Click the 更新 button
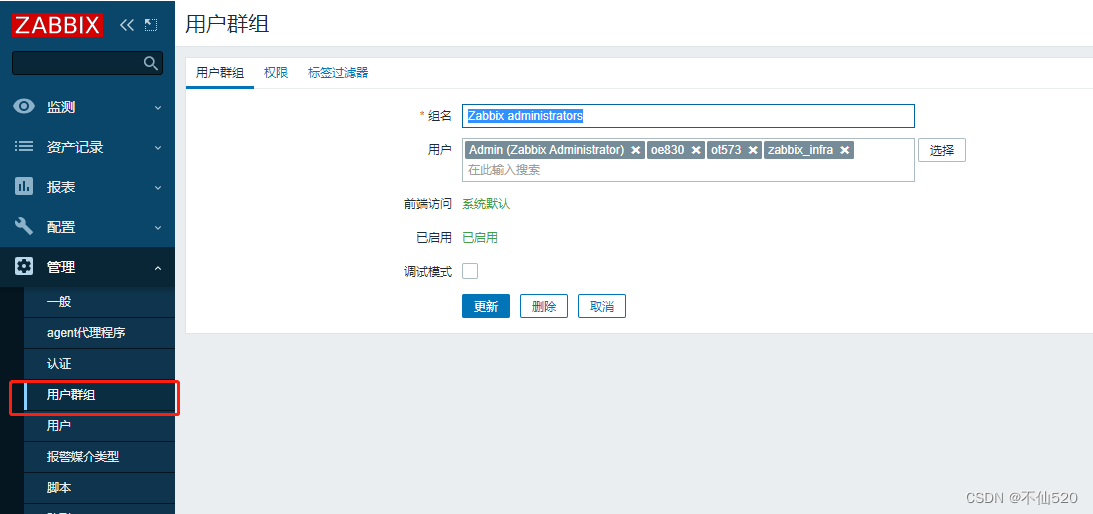The width and height of the screenshot is (1093, 514). click(x=486, y=306)
